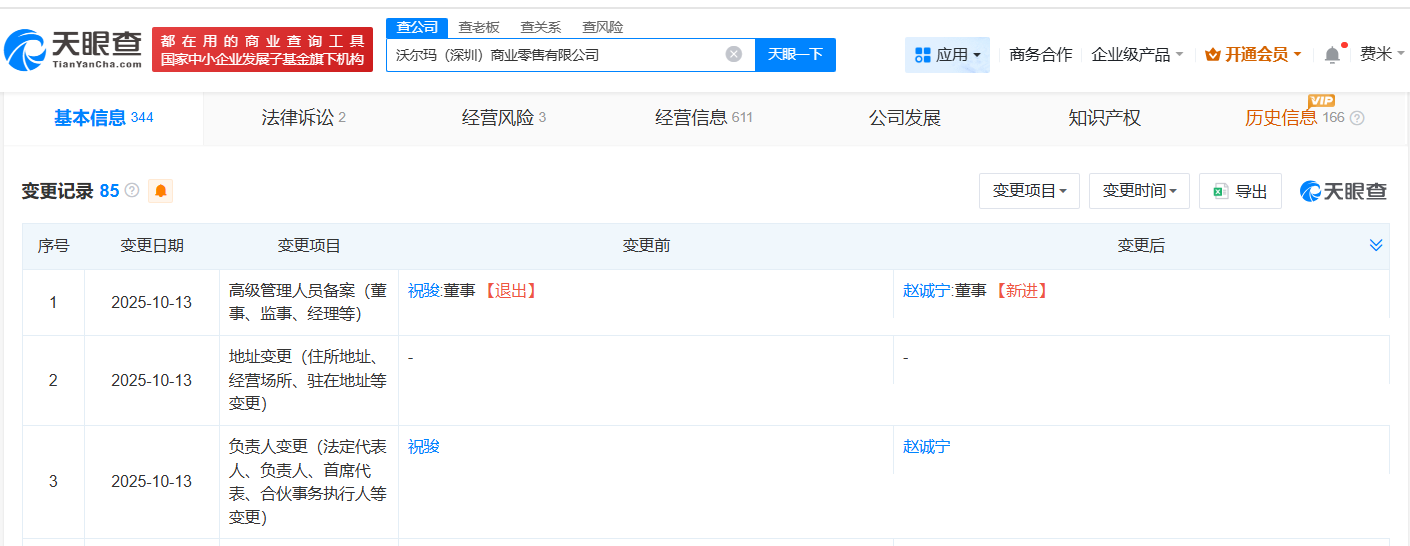
Task: Click help icon beside 历史信息 166
Action: click(x=1357, y=118)
